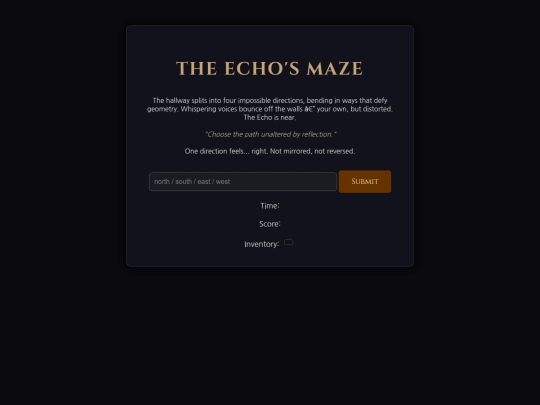Click the word 'mirrored' in the hint
The image size is (540, 405).
point(297,151)
